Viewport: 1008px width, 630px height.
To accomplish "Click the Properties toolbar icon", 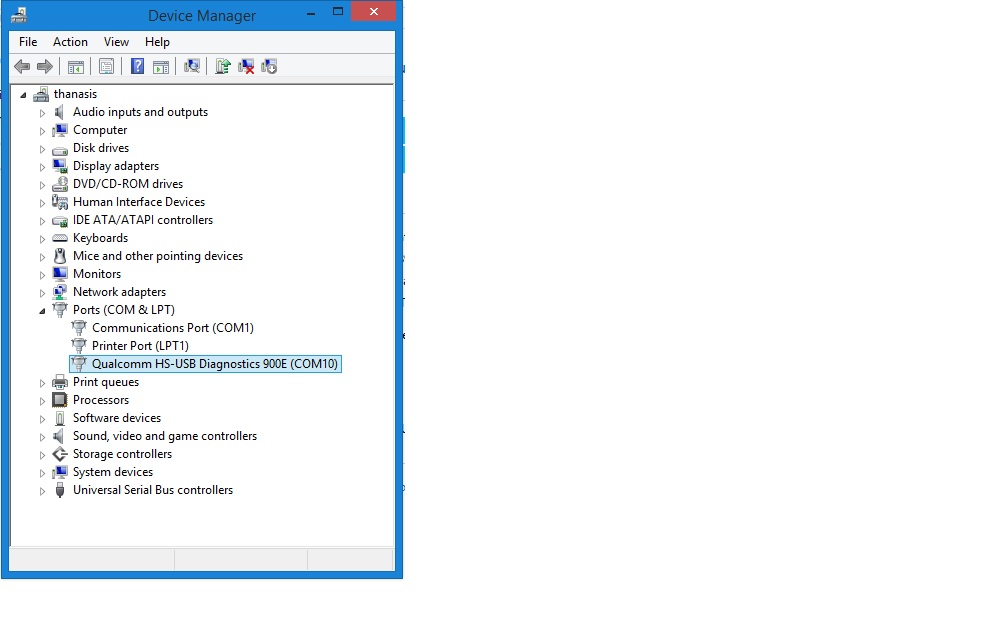I will pos(106,67).
